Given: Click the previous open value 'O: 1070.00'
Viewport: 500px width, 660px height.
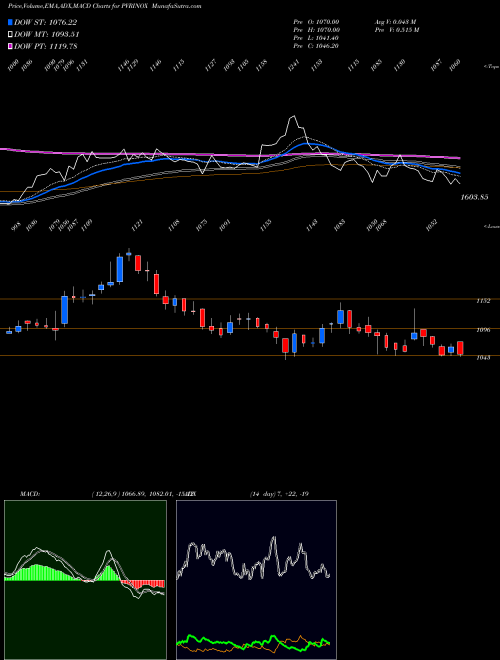Looking at the screenshot, I should pyautogui.click(x=321, y=22).
